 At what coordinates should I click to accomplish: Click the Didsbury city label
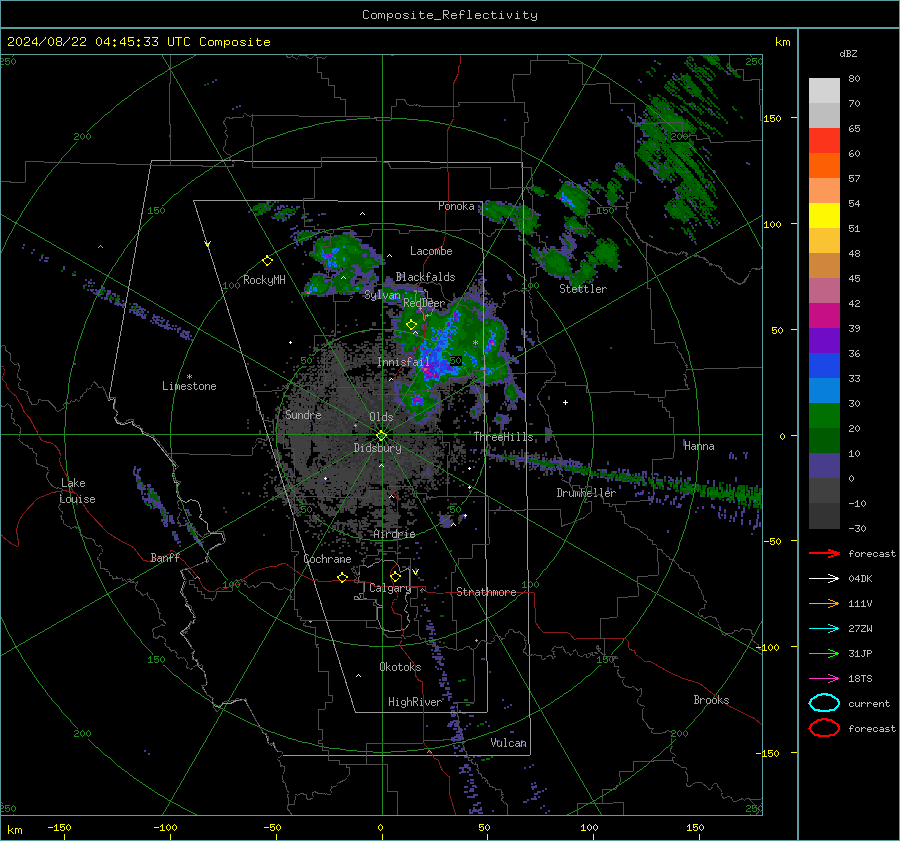[x=377, y=448]
